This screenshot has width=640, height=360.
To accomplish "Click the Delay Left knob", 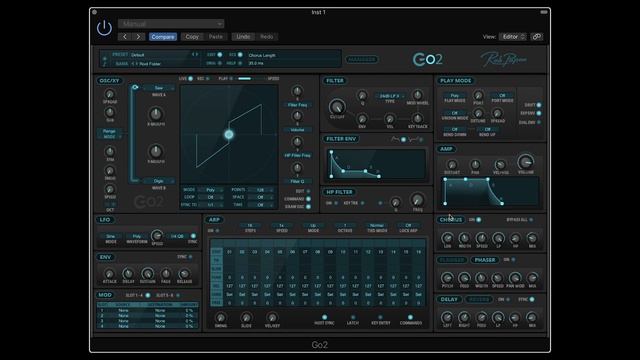I will (x=447, y=317).
